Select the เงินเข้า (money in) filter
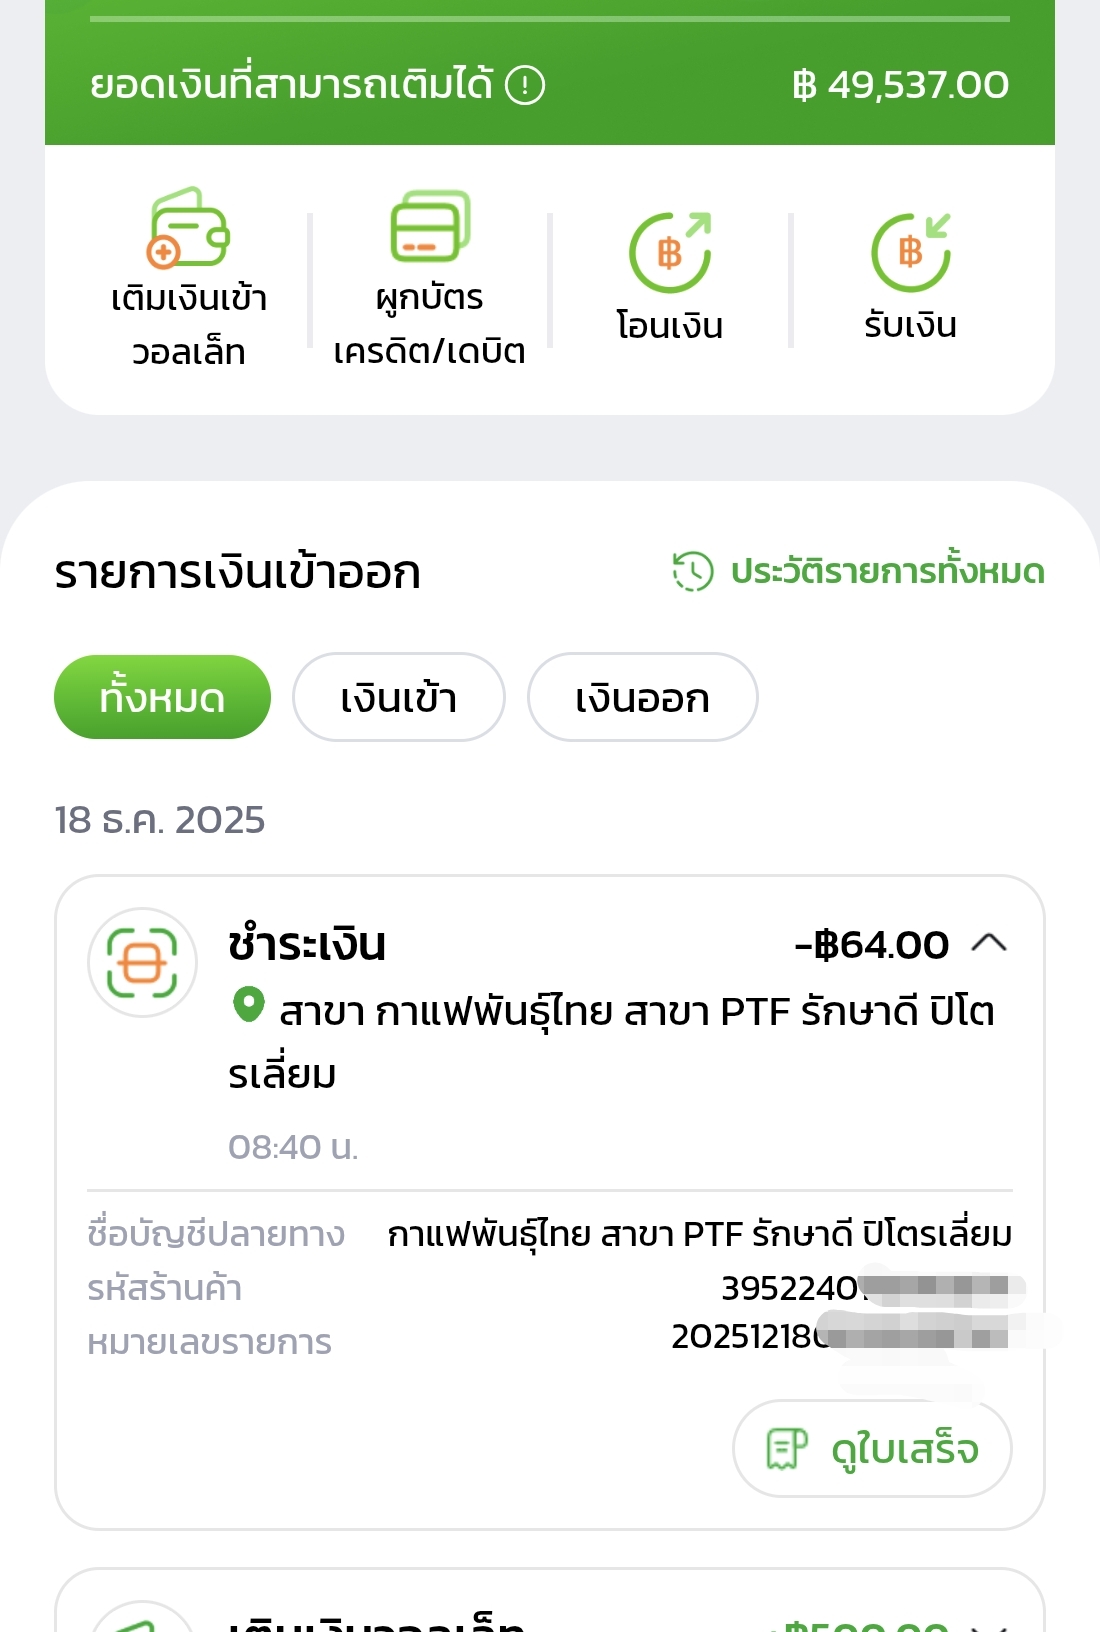 [x=398, y=697]
